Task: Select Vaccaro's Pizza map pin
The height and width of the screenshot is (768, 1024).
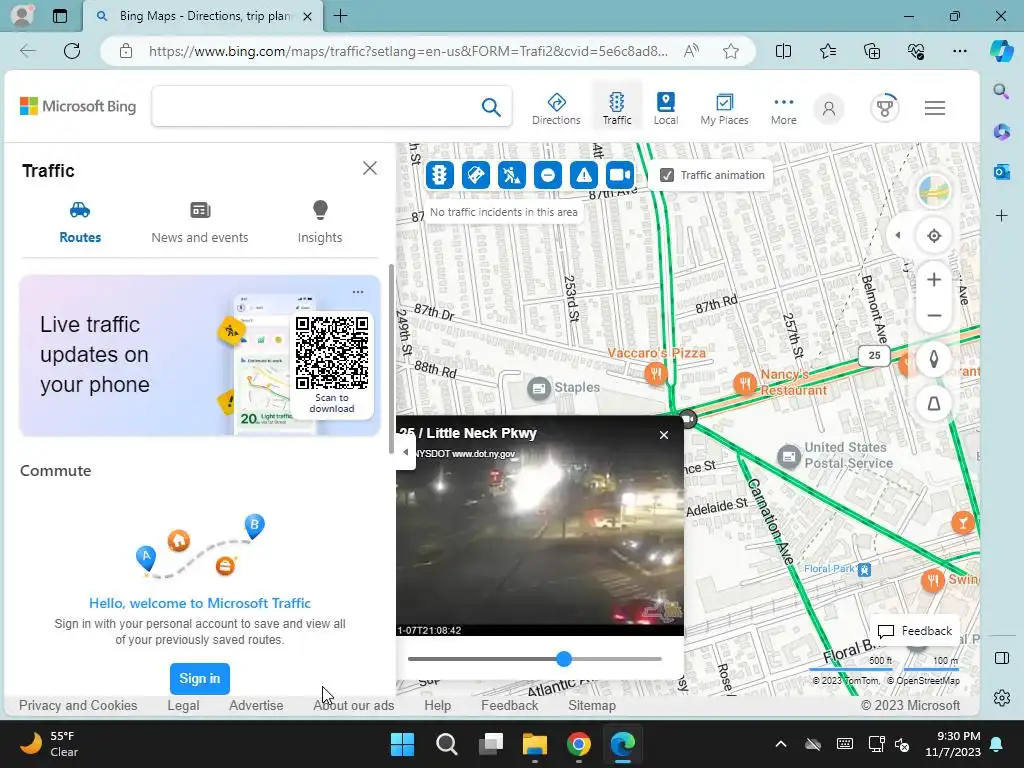Action: (656, 374)
